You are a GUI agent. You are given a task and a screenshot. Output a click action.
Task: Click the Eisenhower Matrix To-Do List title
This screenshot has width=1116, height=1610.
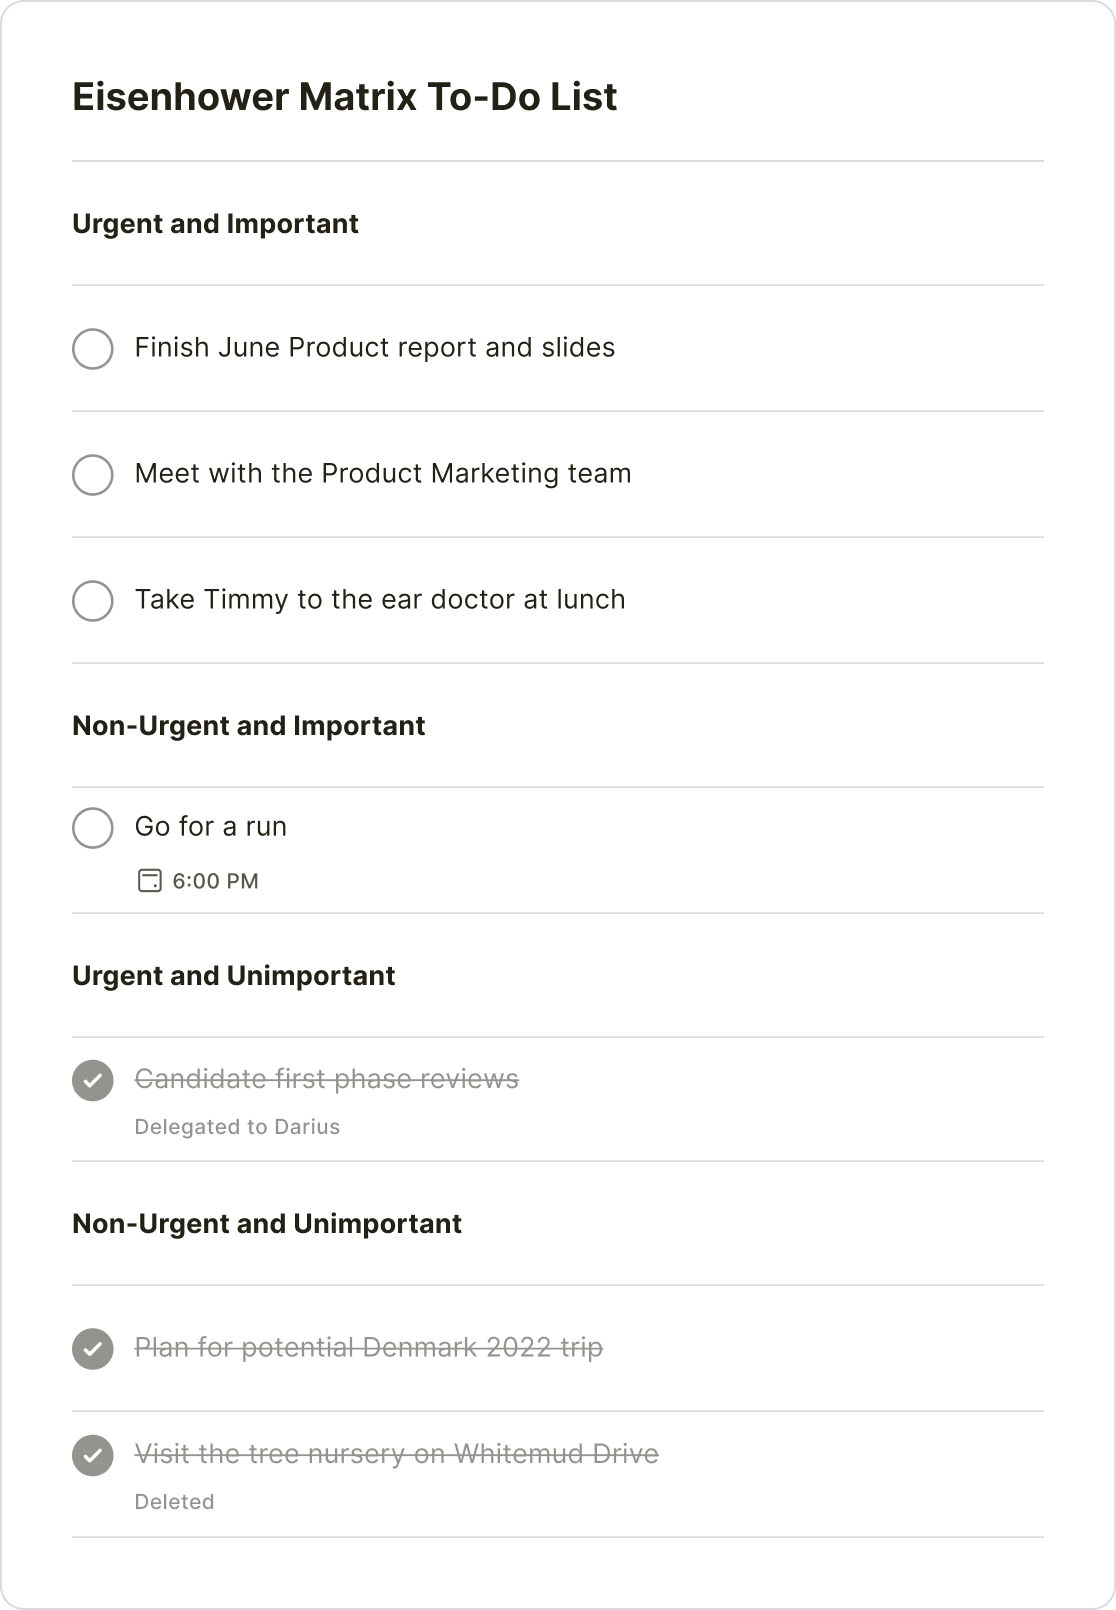pyautogui.click(x=345, y=97)
